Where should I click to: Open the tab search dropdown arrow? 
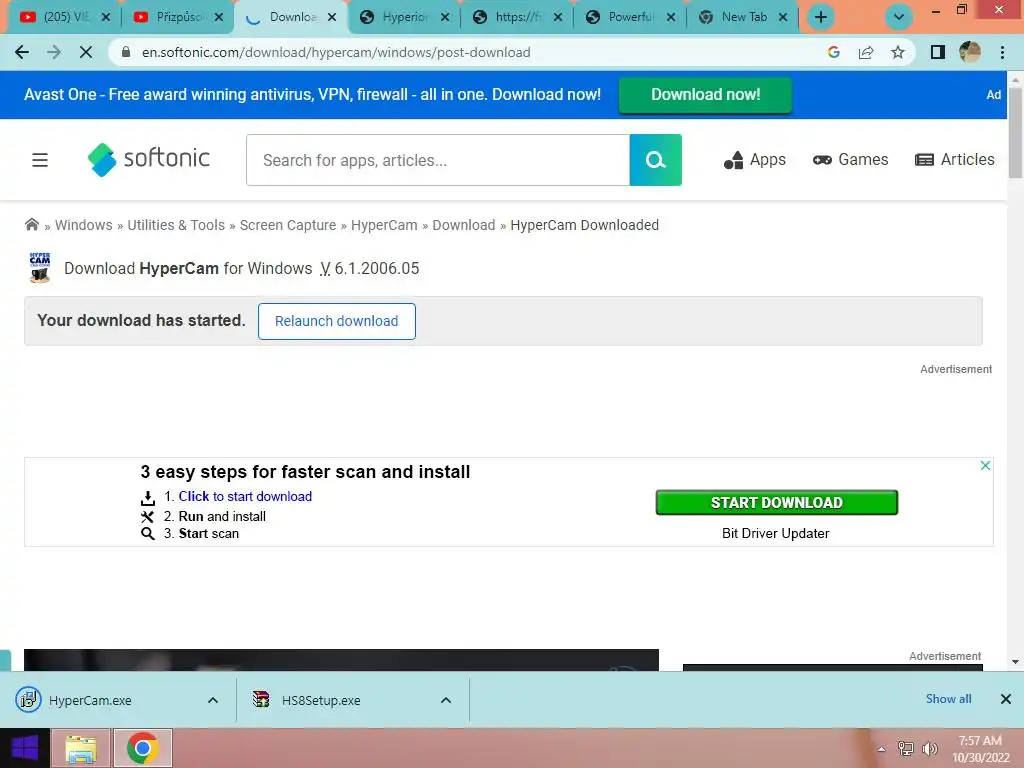coord(899,17)
